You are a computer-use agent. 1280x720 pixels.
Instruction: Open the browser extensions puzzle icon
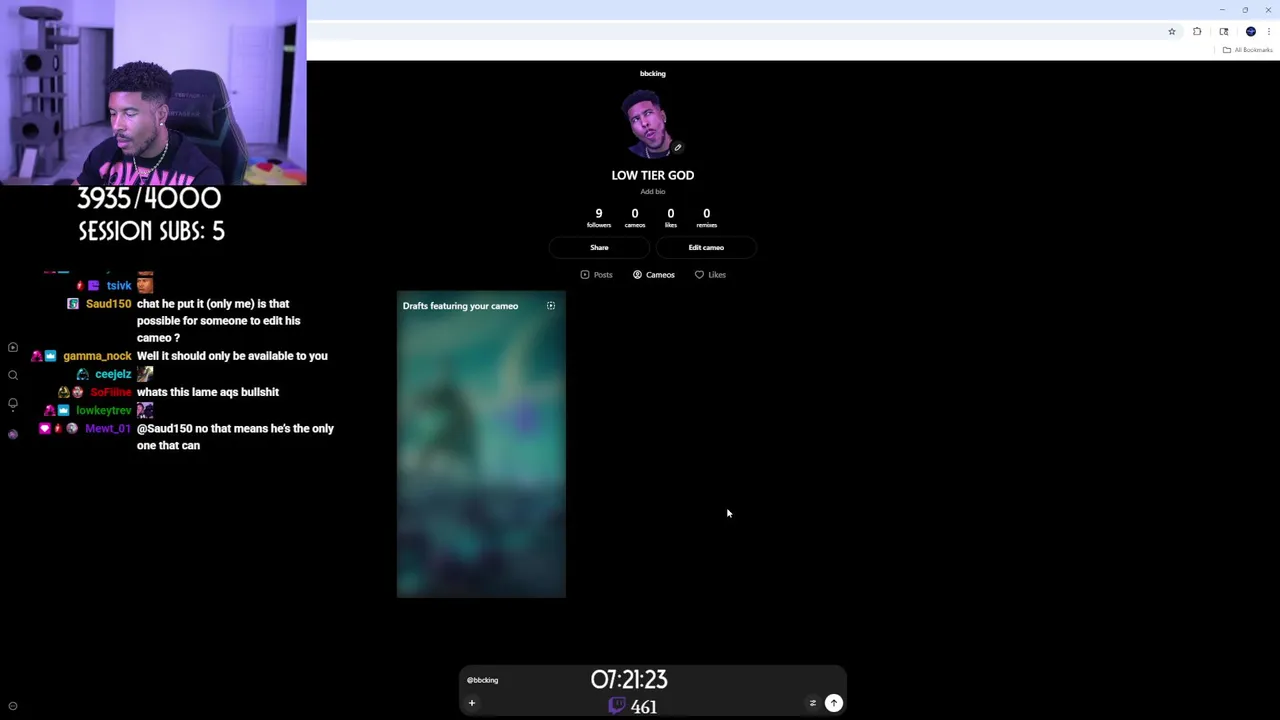click(1197, 32)
